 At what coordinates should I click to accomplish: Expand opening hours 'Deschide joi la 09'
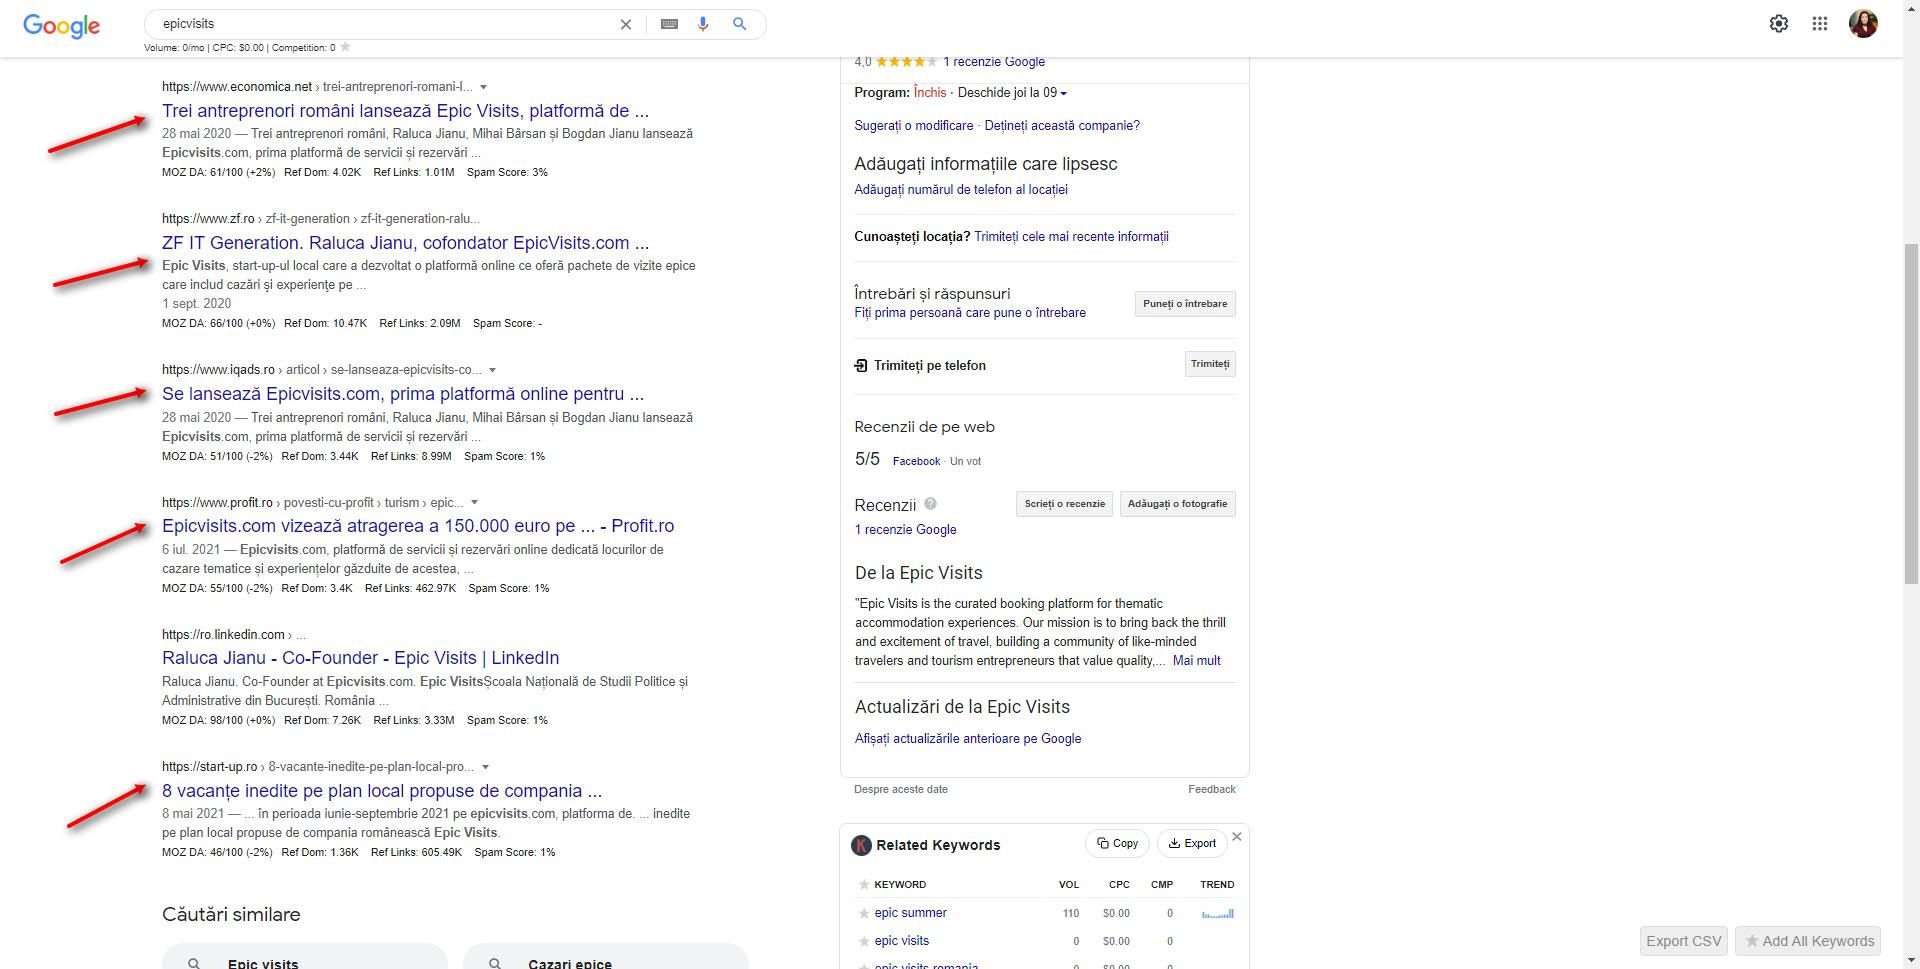pos(1012,93)
